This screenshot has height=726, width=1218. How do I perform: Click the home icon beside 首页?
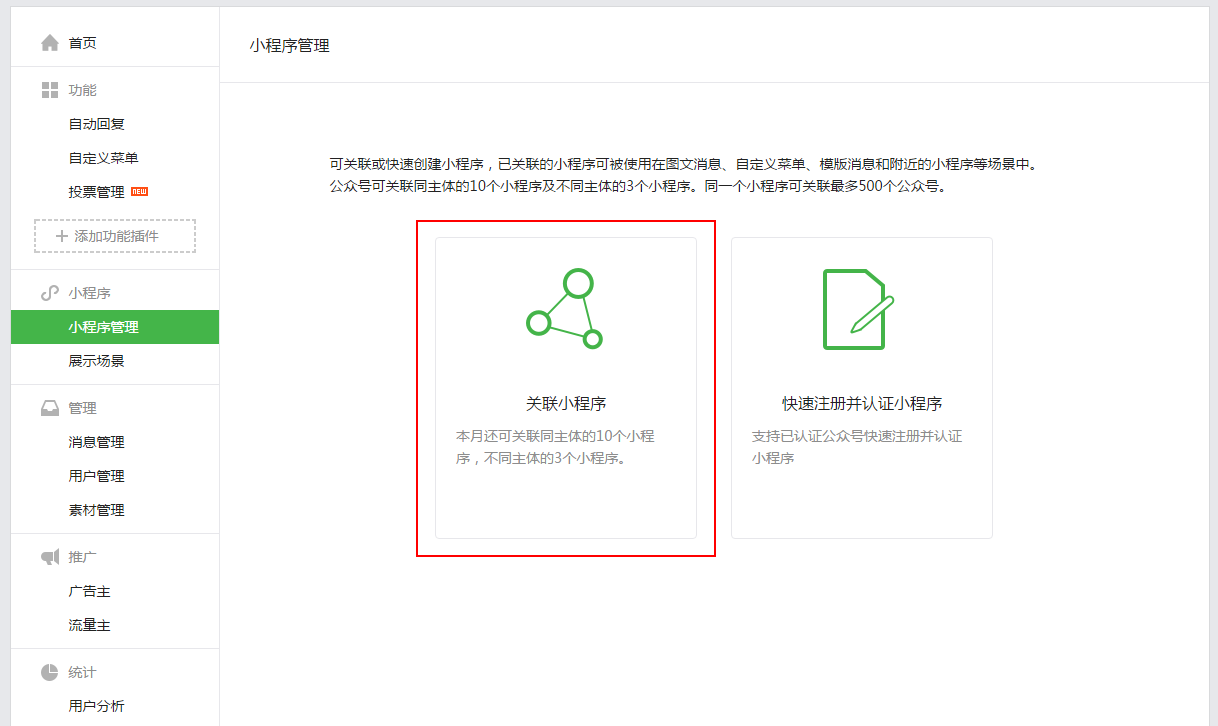click(50, 43)
